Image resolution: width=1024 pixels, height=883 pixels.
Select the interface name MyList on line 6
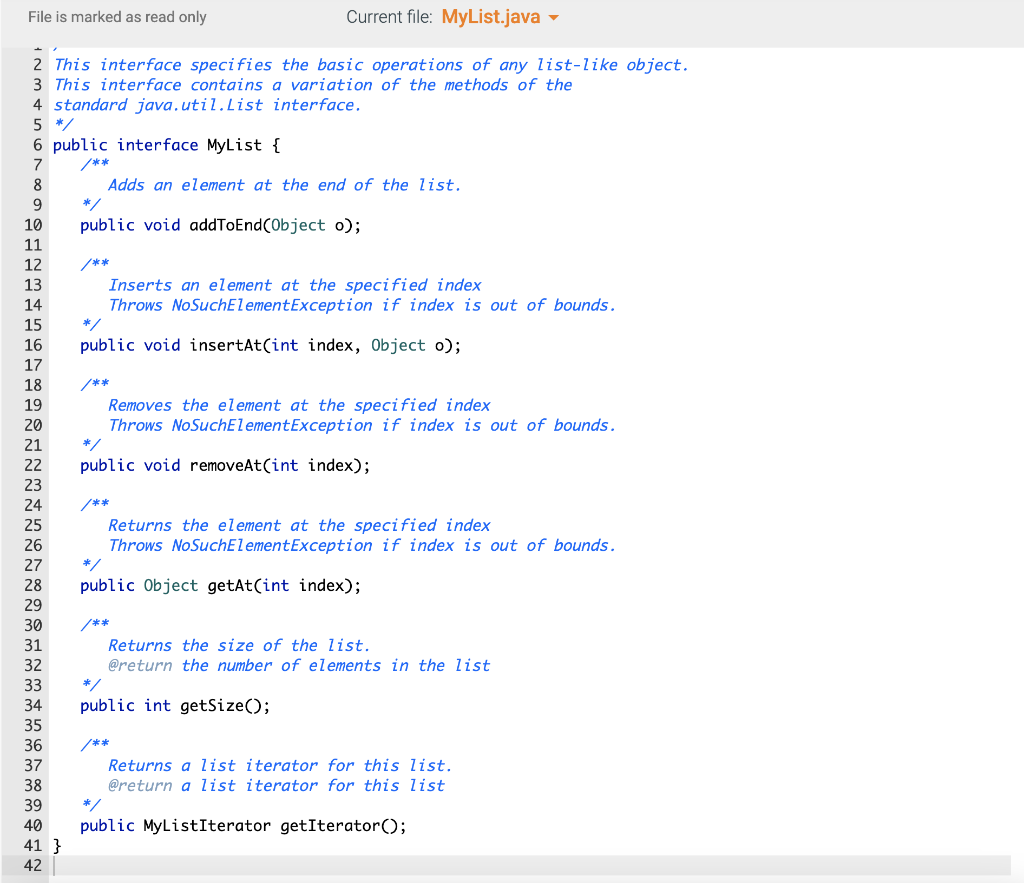tap(234, 144)
